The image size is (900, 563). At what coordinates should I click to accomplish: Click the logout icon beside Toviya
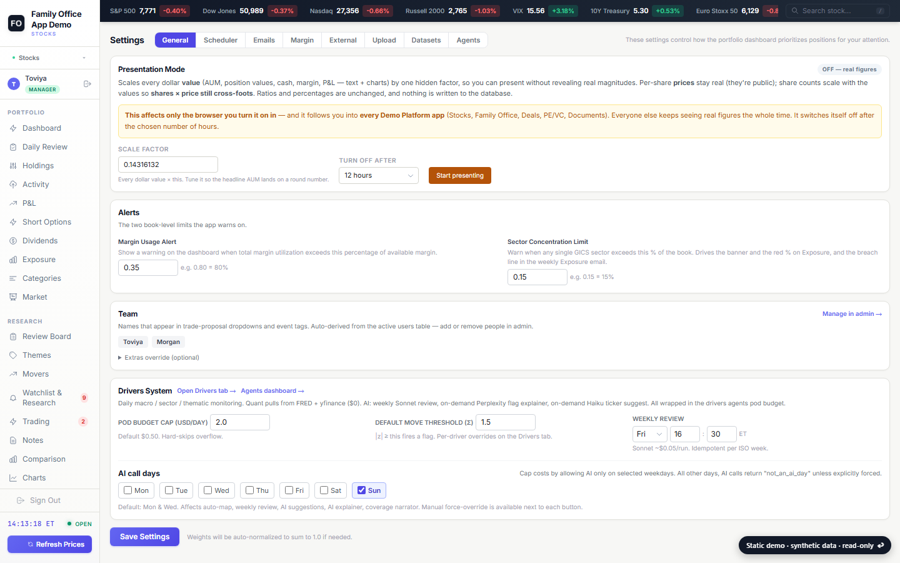87,84
